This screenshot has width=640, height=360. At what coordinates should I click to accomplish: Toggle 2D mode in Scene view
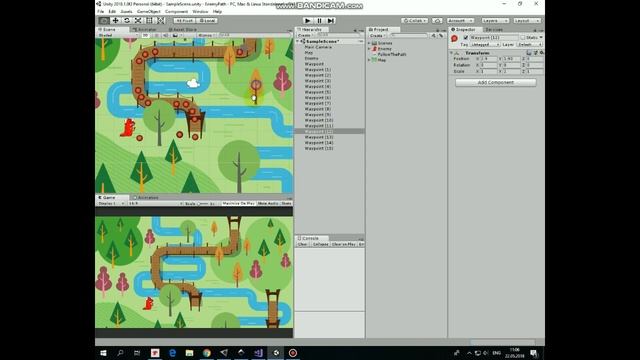pos(145,36)
